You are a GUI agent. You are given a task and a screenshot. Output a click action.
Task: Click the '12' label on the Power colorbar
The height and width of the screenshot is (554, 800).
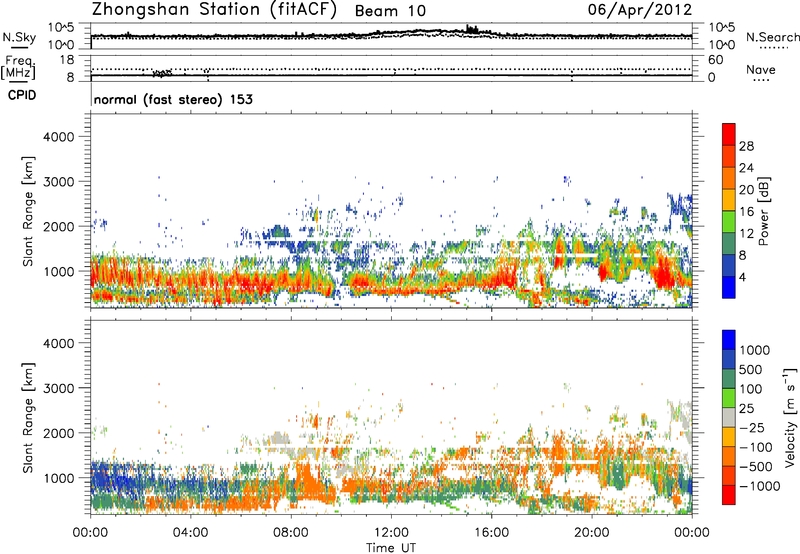click(x=746, y=234)
